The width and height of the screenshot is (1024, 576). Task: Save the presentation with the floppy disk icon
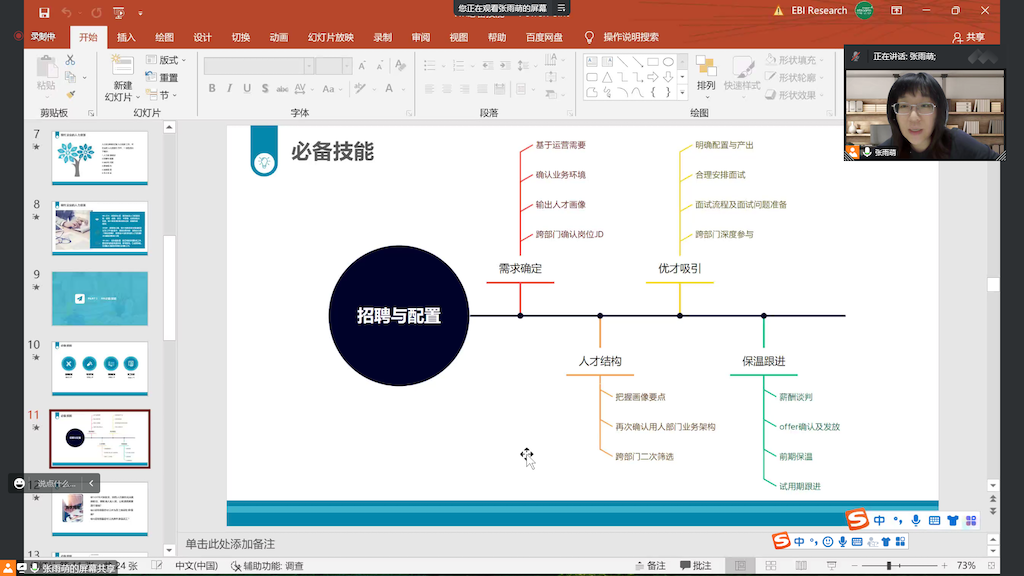[44, 12]
